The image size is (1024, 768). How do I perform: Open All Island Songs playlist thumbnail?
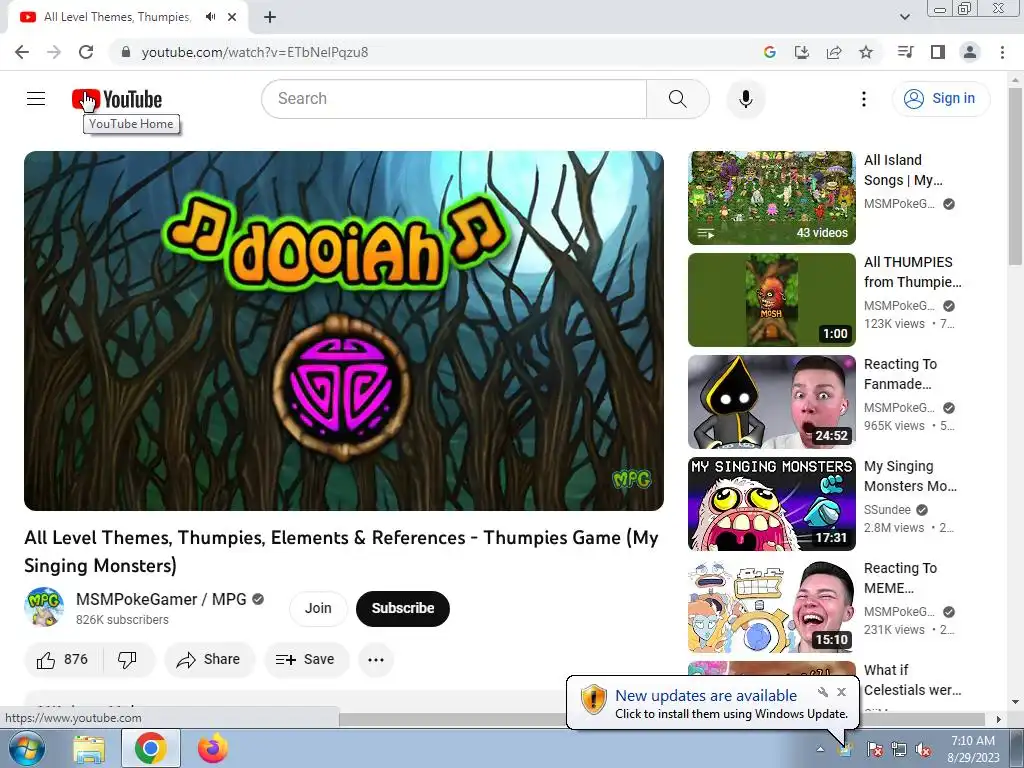pyautogui.click(x=771, y=198)
